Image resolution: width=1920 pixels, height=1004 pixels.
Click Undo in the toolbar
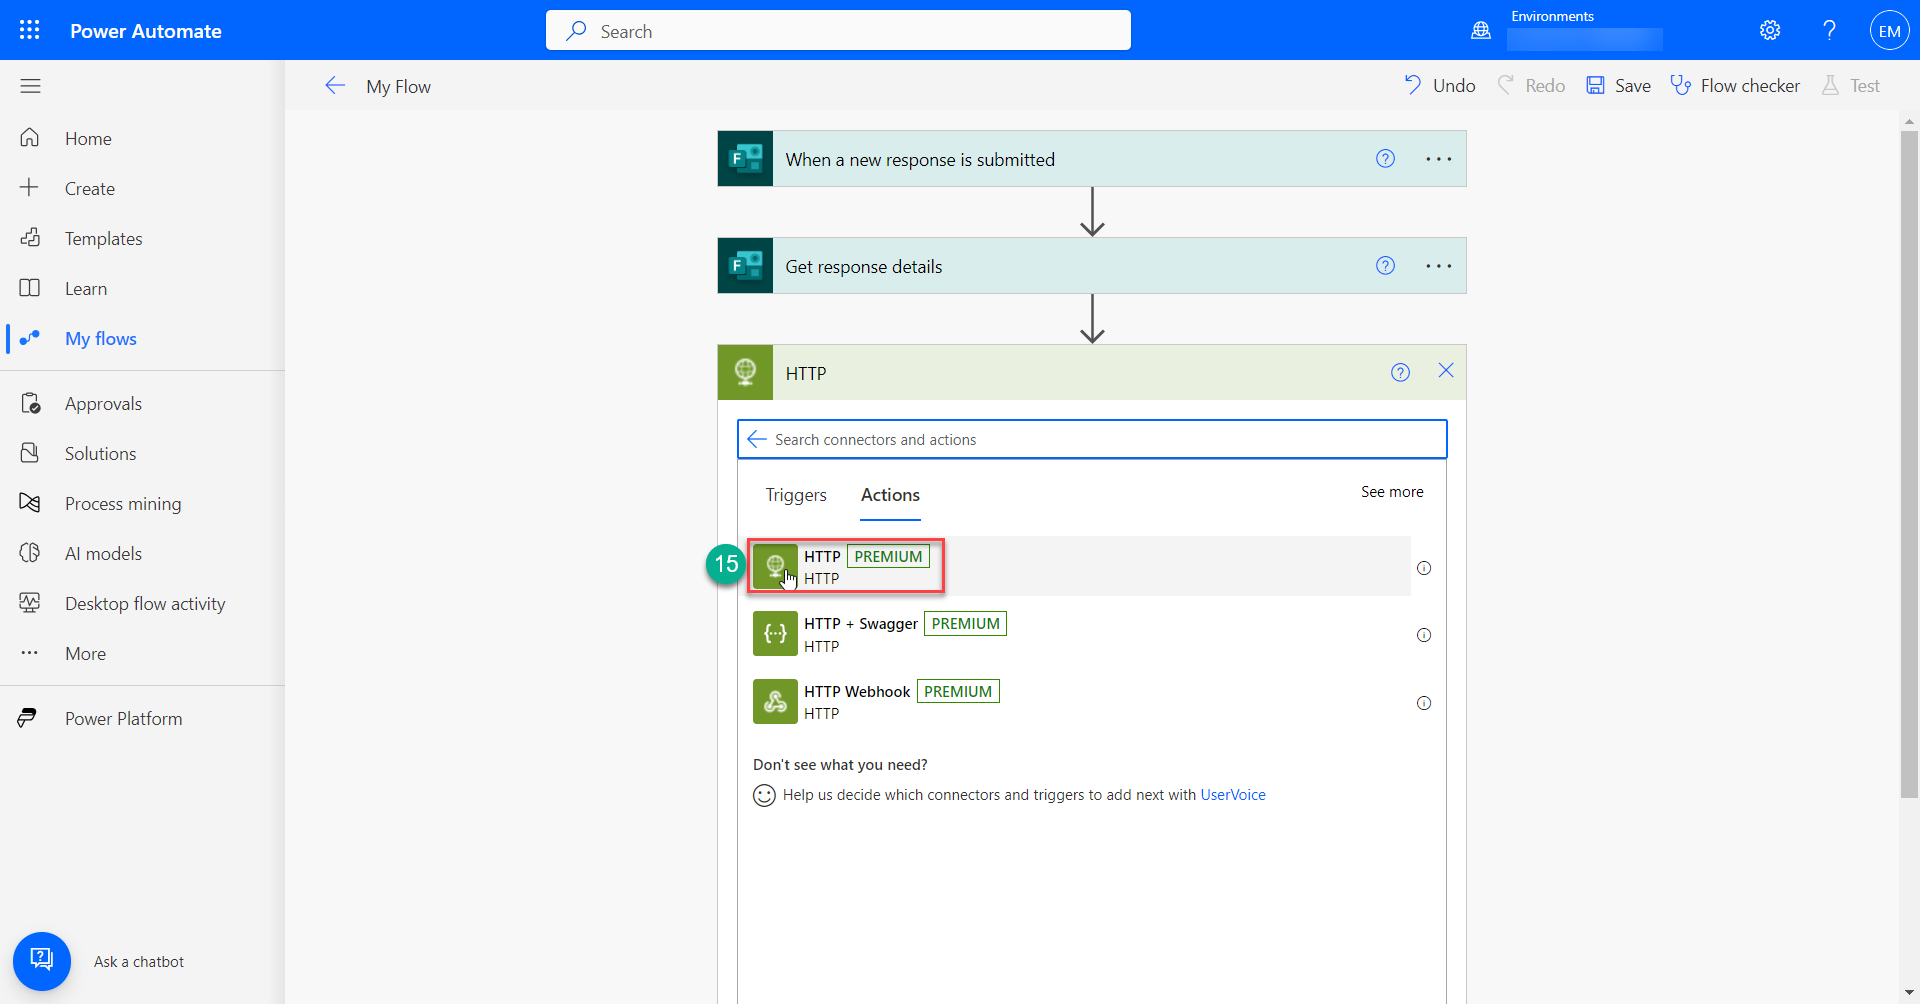tap(1440, 86)
